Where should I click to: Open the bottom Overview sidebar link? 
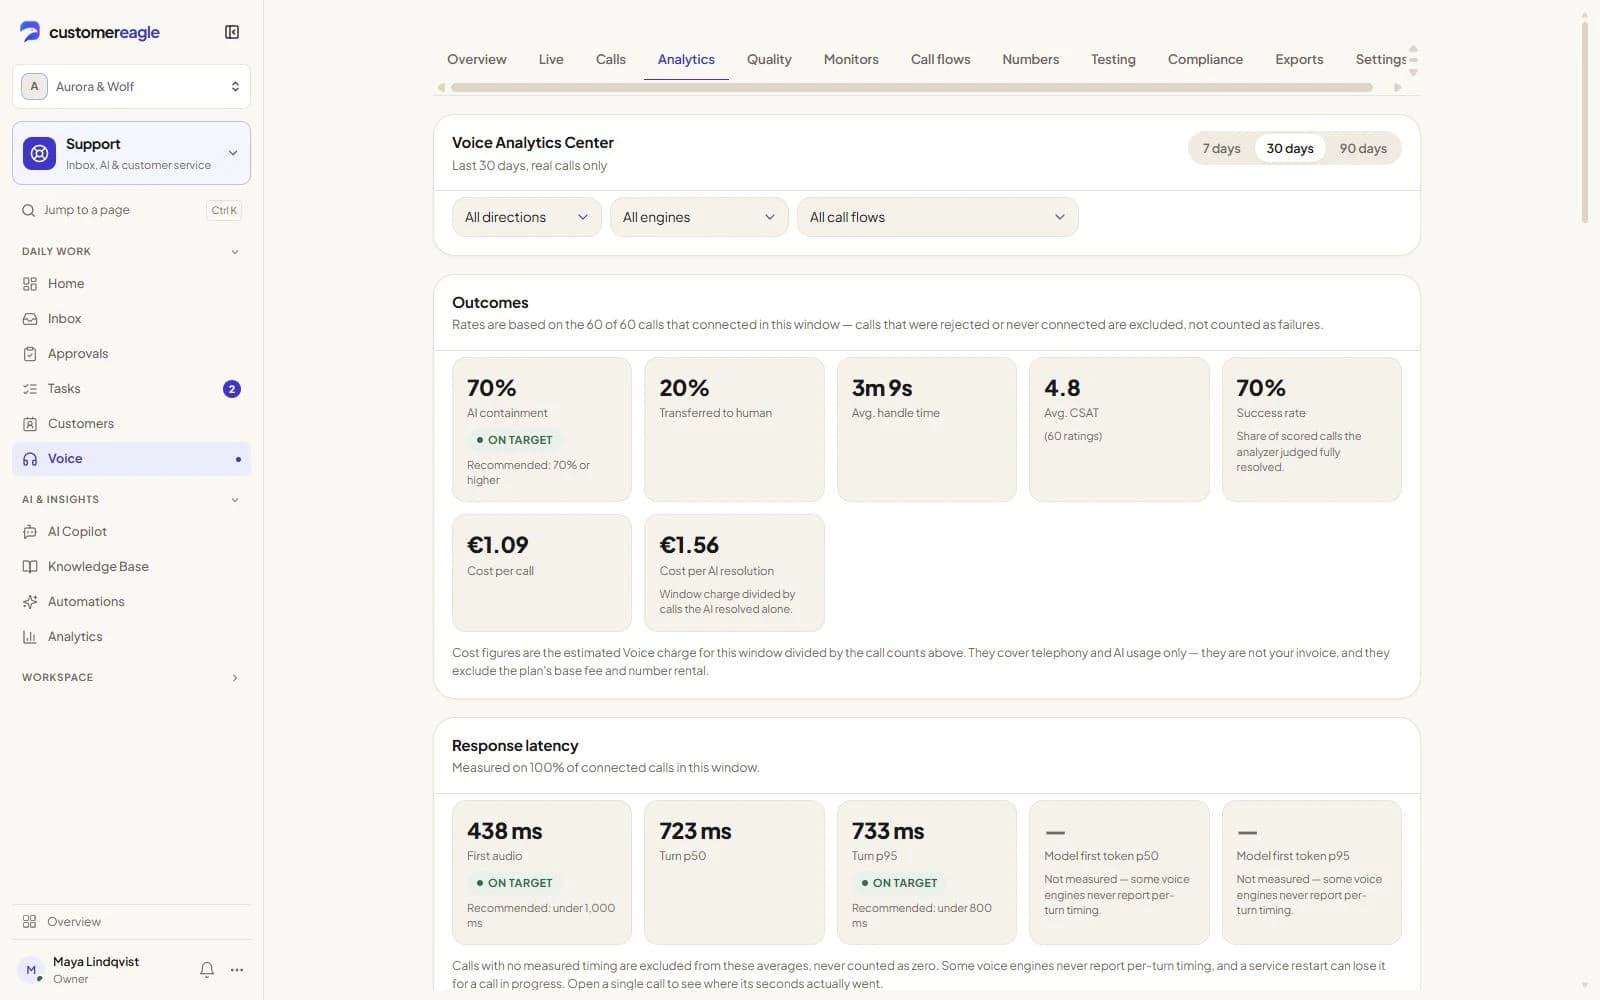(131, 922)
